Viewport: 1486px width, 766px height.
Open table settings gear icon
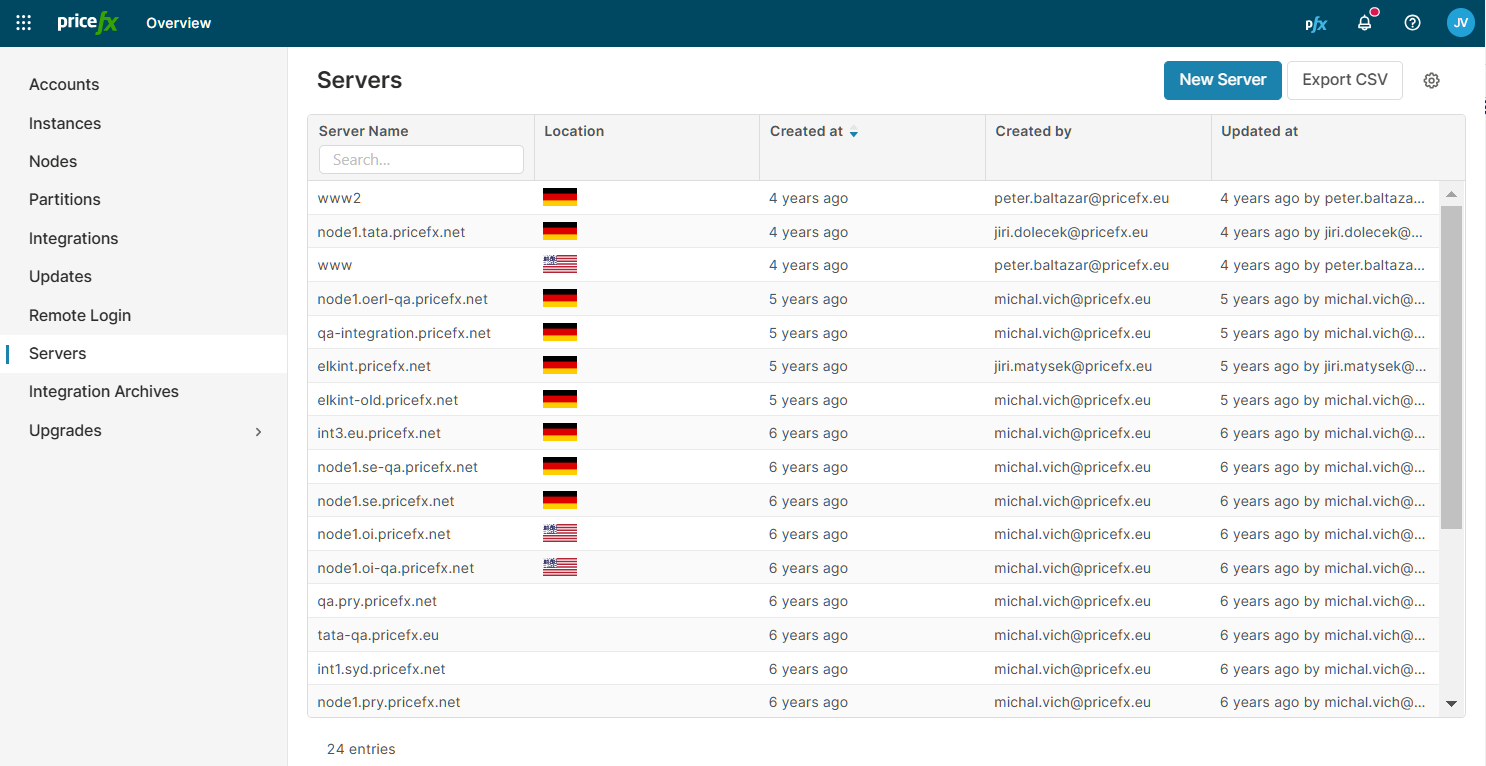[1431, 81]
